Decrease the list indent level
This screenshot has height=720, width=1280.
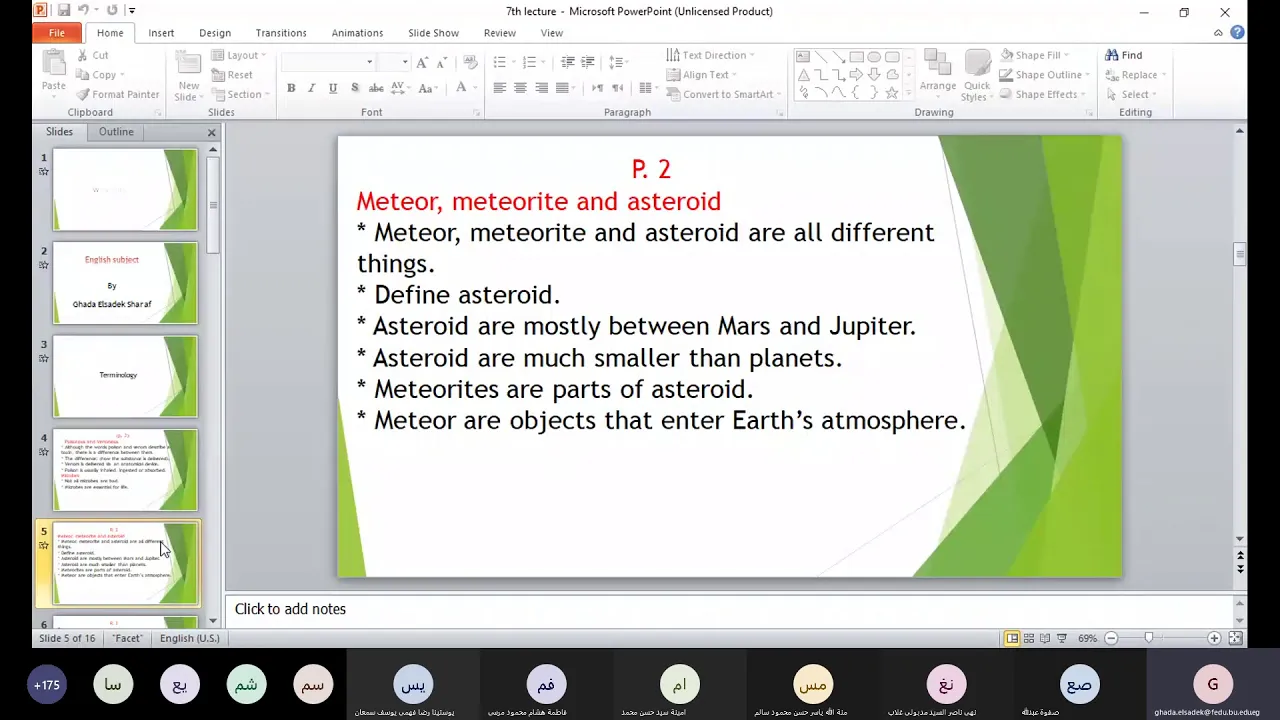(x=567, y=62)
